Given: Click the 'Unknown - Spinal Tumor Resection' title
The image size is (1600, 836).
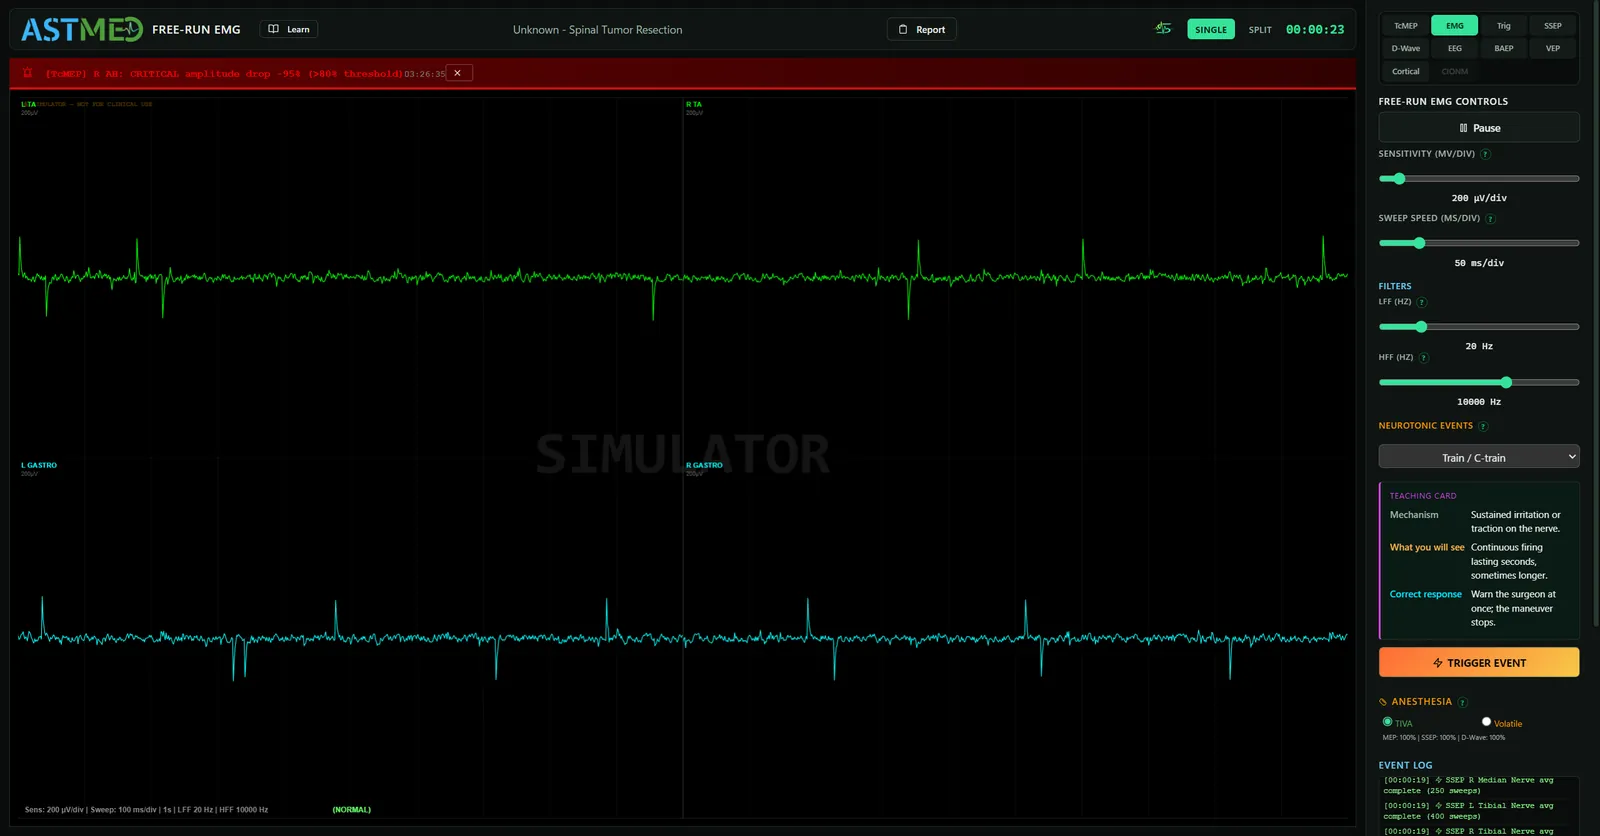Looking at the screenshot, I should pyautogui.click(x=598, y=30).
